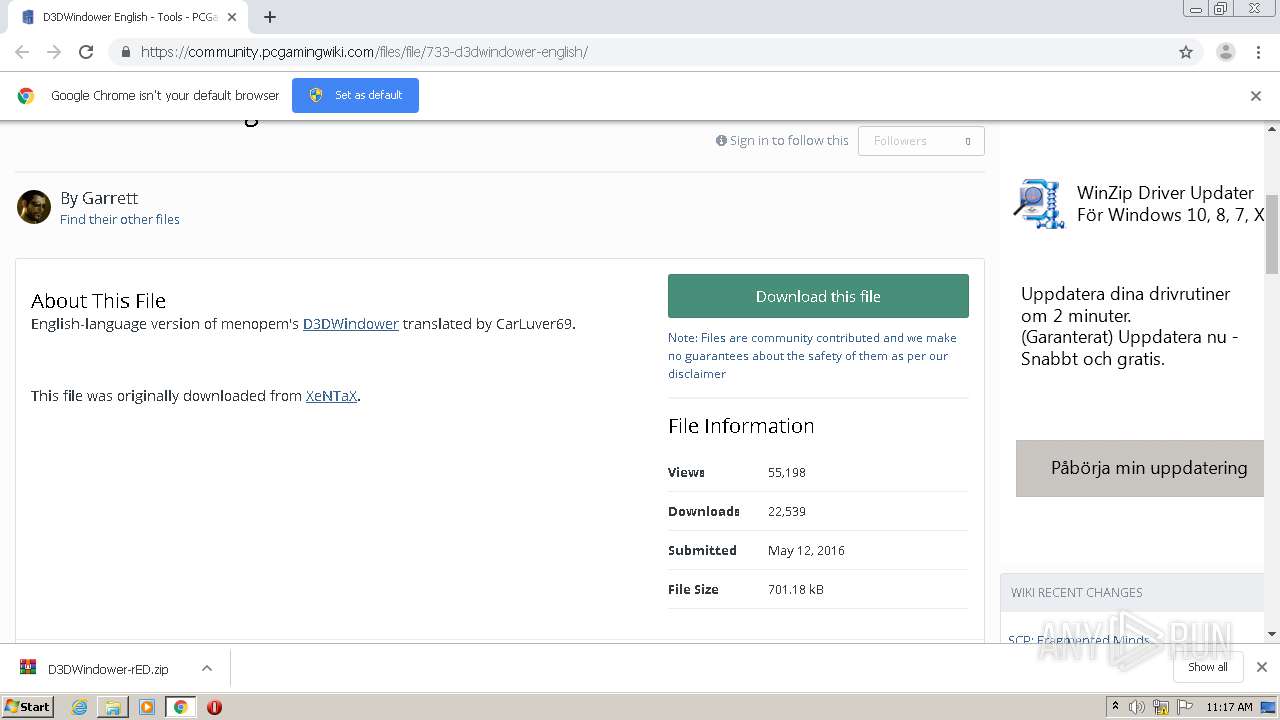Open Chrome's three-dot menu
1280x720 pixels.
point(1259,52)
